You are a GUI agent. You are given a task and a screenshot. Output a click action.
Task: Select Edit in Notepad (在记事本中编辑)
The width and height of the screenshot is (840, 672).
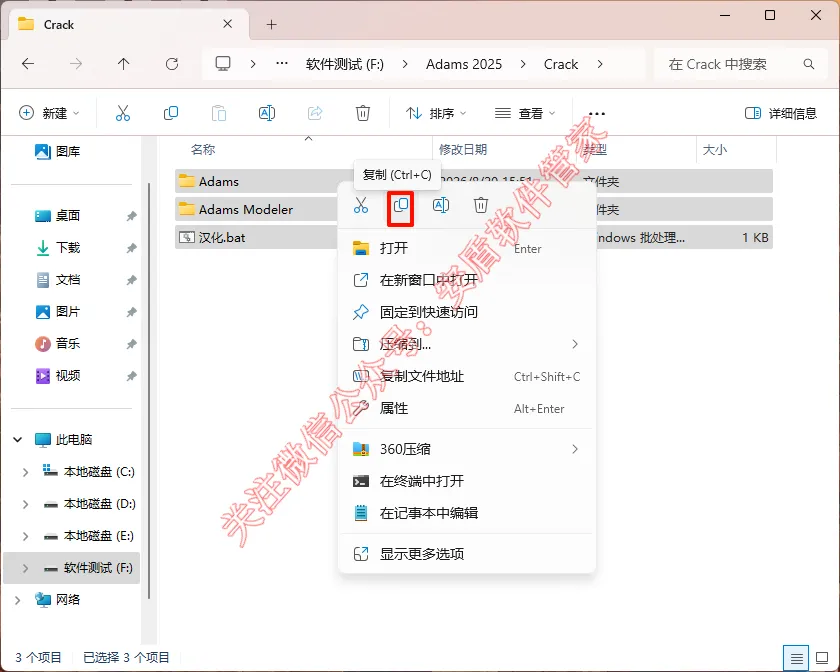[x=467, y=513]
